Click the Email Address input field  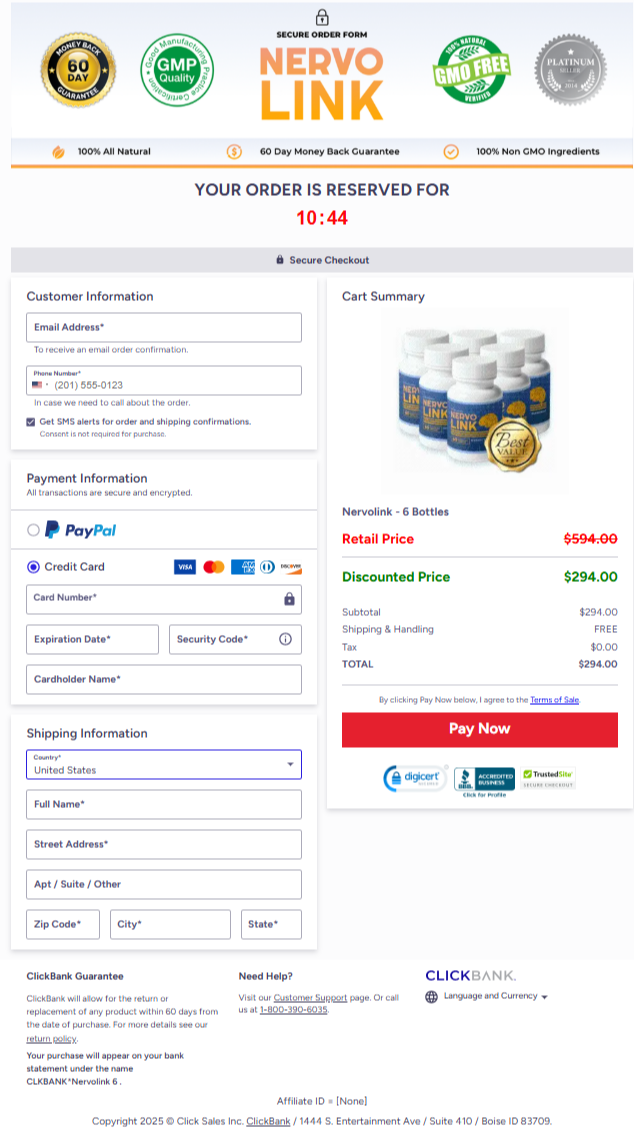click(163, 327)
